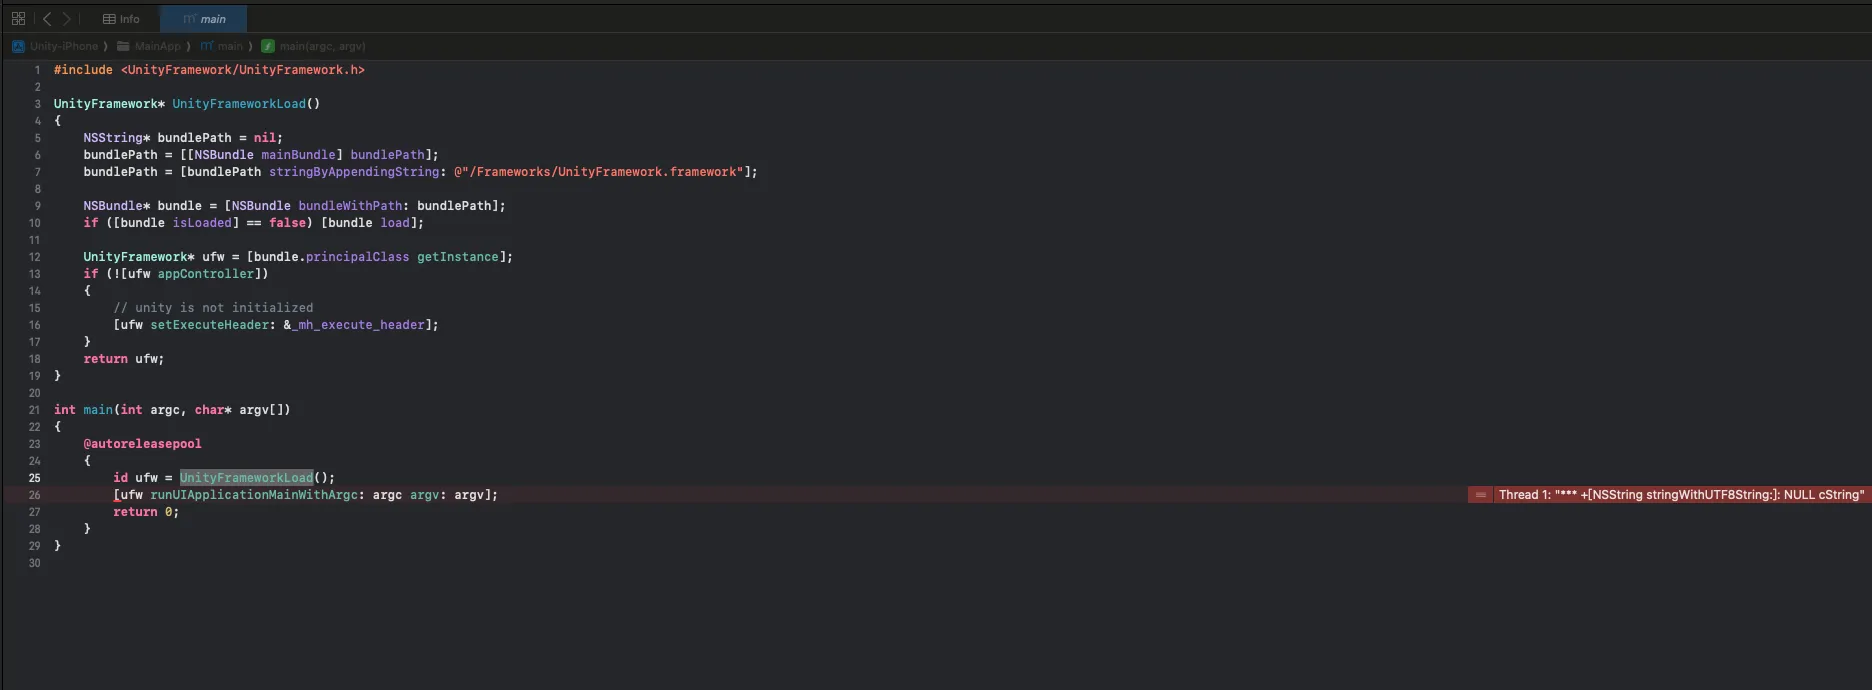Viewport: 1872px width, 690px height.
Task: Go forward with the right chevron
Action: point(67,19)
